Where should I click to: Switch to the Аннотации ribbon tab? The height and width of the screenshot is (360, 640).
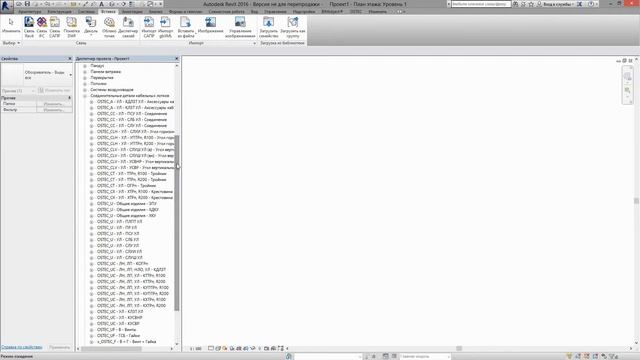coord(132,12)
